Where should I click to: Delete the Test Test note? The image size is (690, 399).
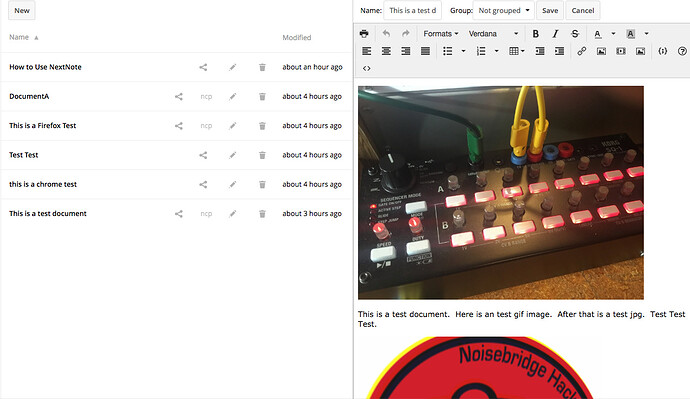tap(262, 155)
